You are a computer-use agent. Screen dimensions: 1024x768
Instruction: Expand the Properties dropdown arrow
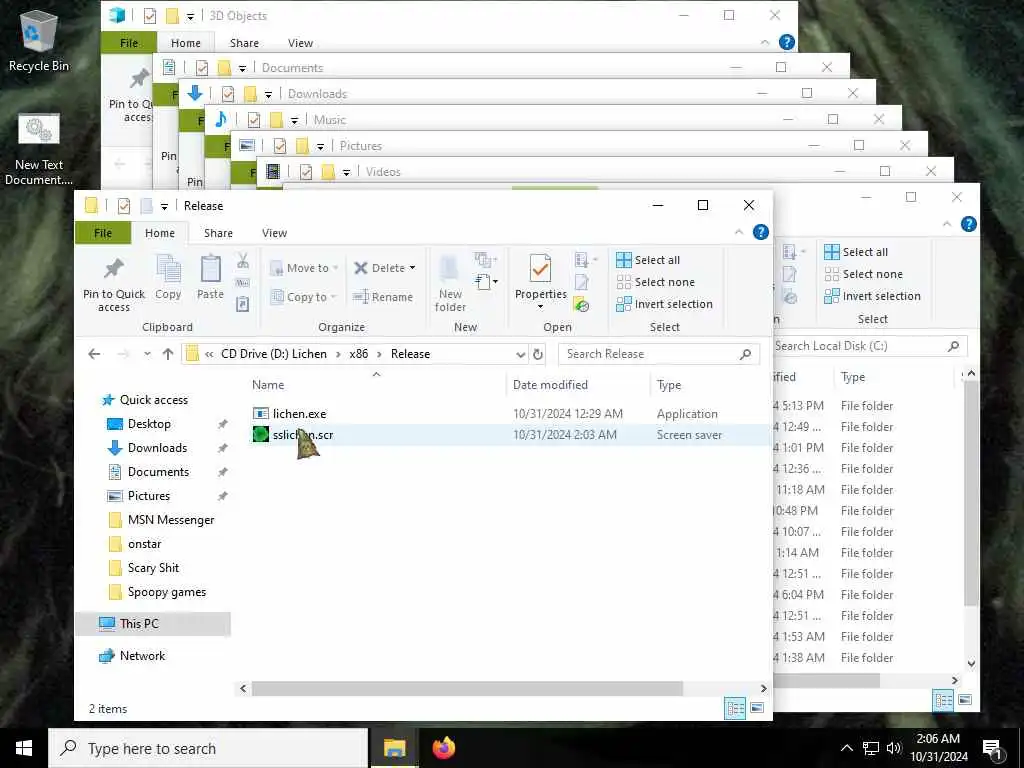540,306
